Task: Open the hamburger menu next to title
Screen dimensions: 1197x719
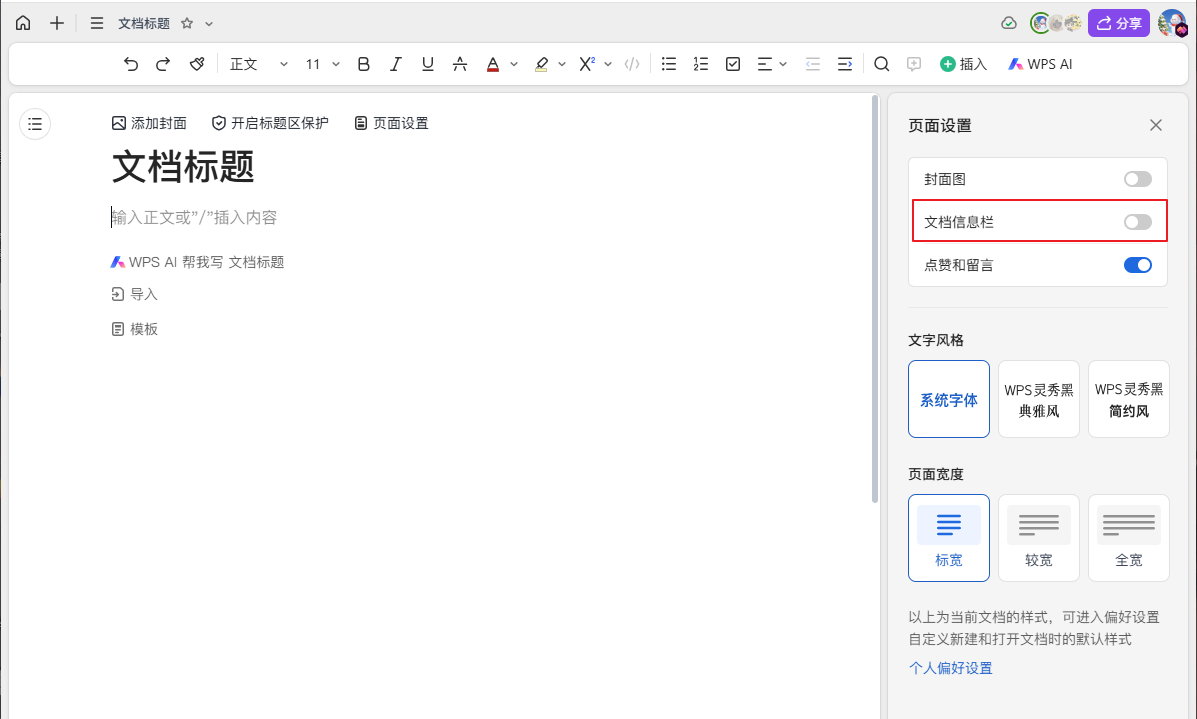Action: point(96,23)
